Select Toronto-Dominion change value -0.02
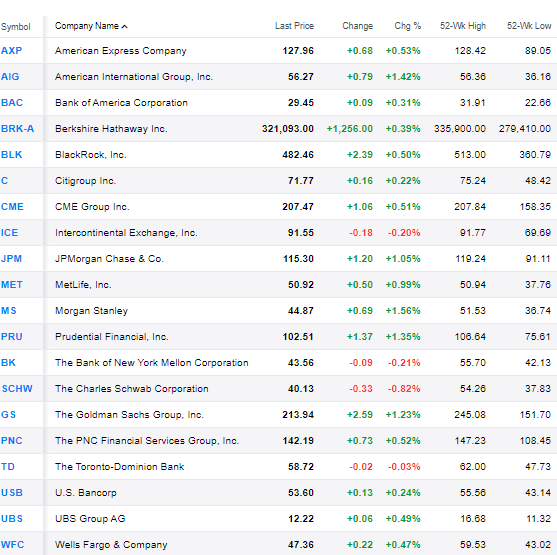This screenshot has height=555, width=557. [361, 467]
